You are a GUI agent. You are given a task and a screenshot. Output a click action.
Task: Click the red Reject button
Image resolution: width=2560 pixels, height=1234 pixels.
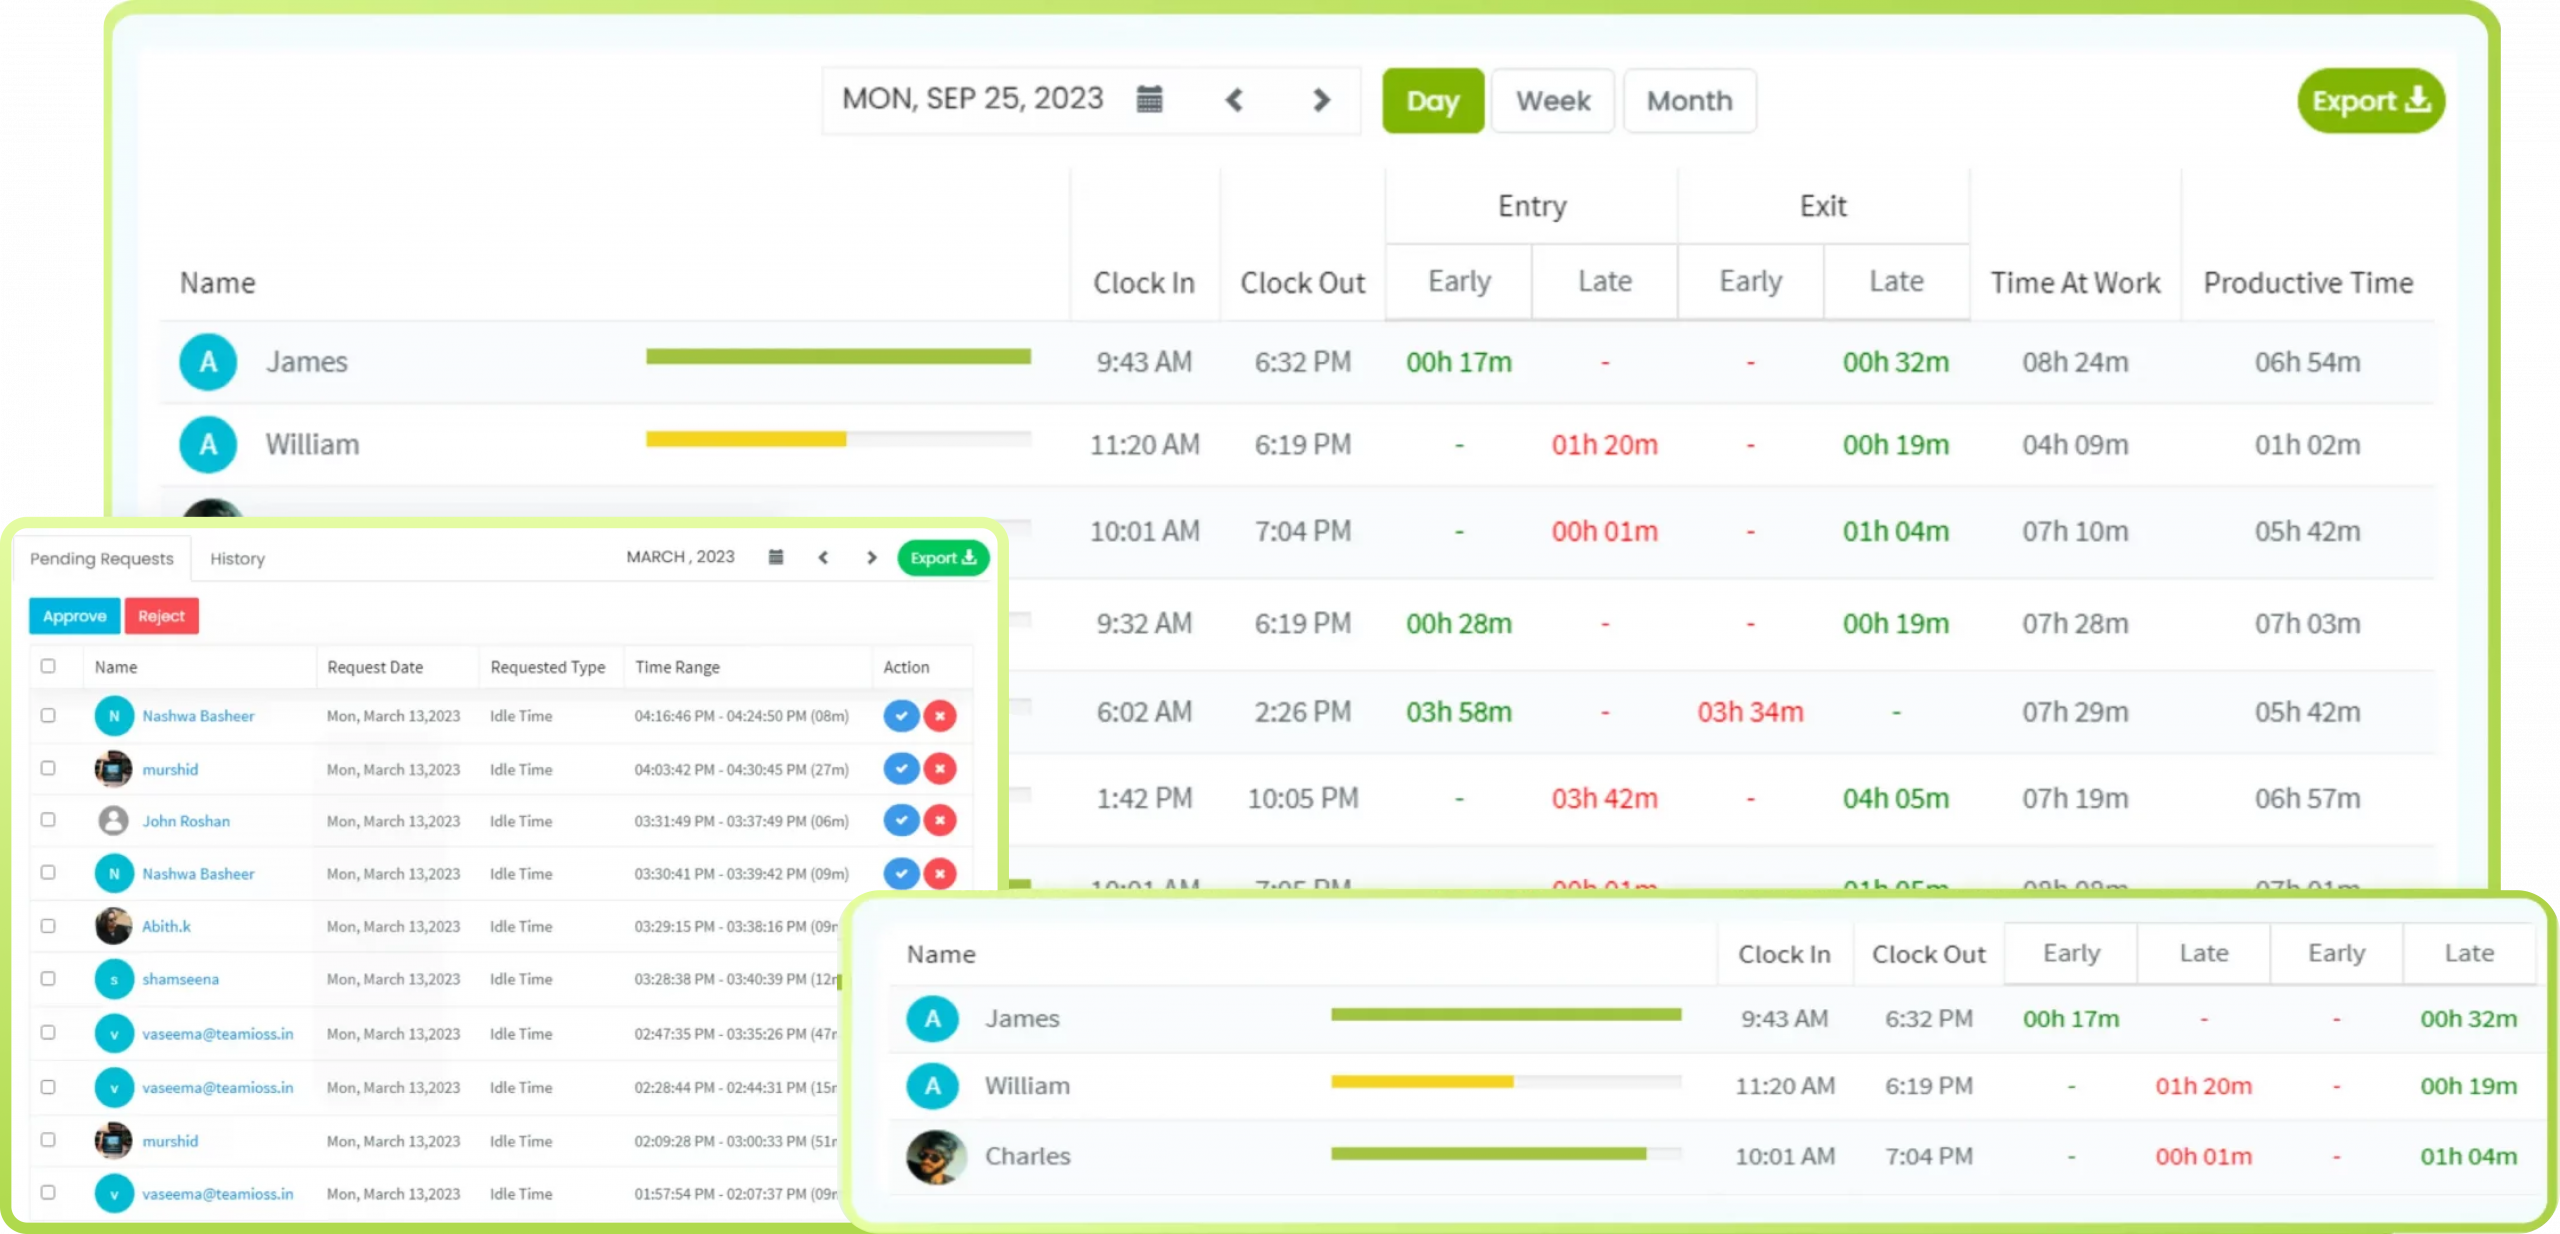[x=161, y=616]
